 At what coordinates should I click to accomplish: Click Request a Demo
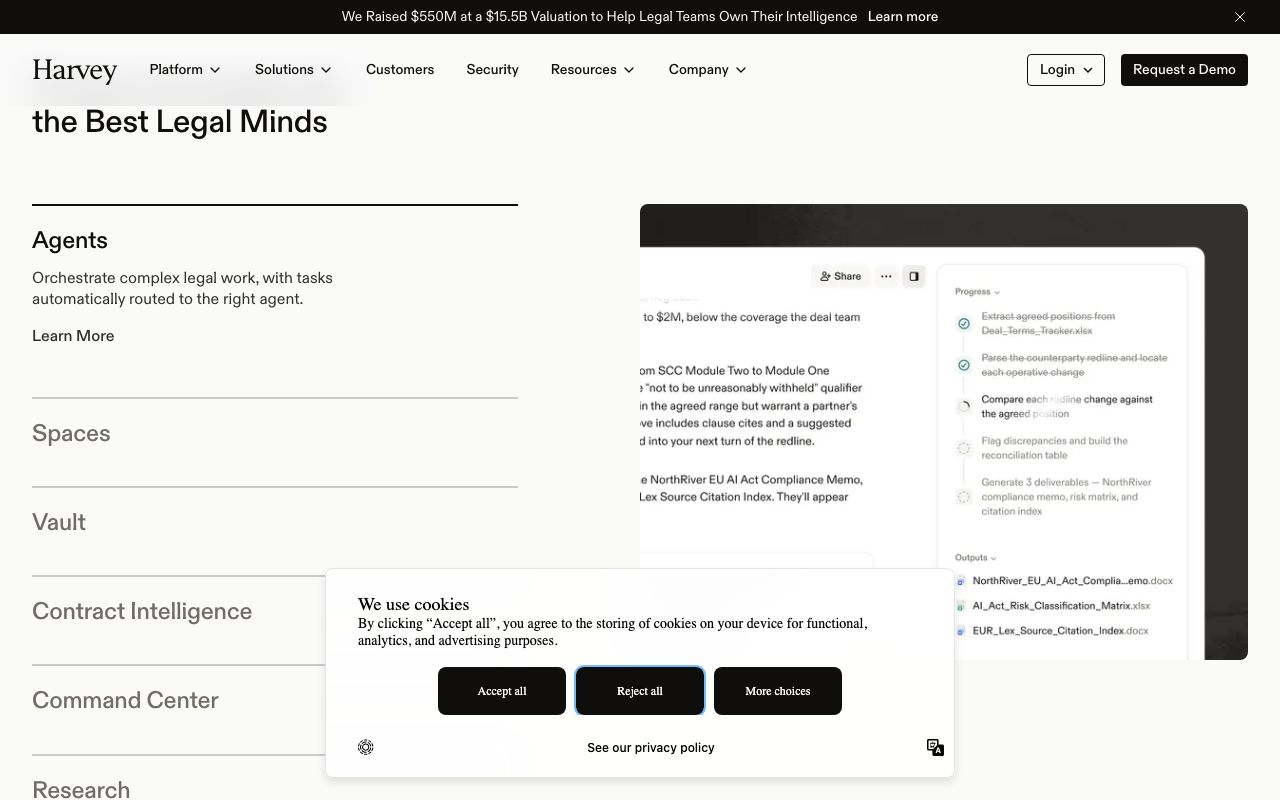pos(1184,70)
